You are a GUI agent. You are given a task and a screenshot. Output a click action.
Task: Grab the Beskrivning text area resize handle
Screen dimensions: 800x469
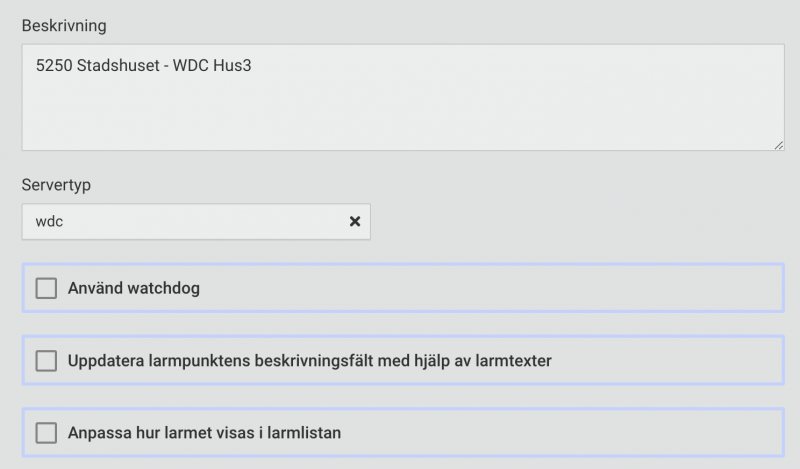(x=779, y=145)
